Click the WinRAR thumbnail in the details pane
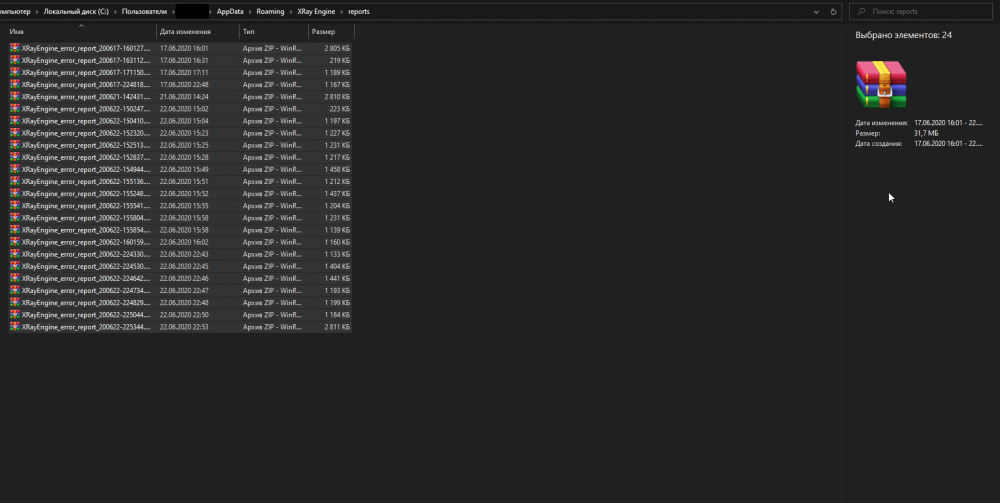The width and height of the screenshot is (1000, 503). click(881, 84)
